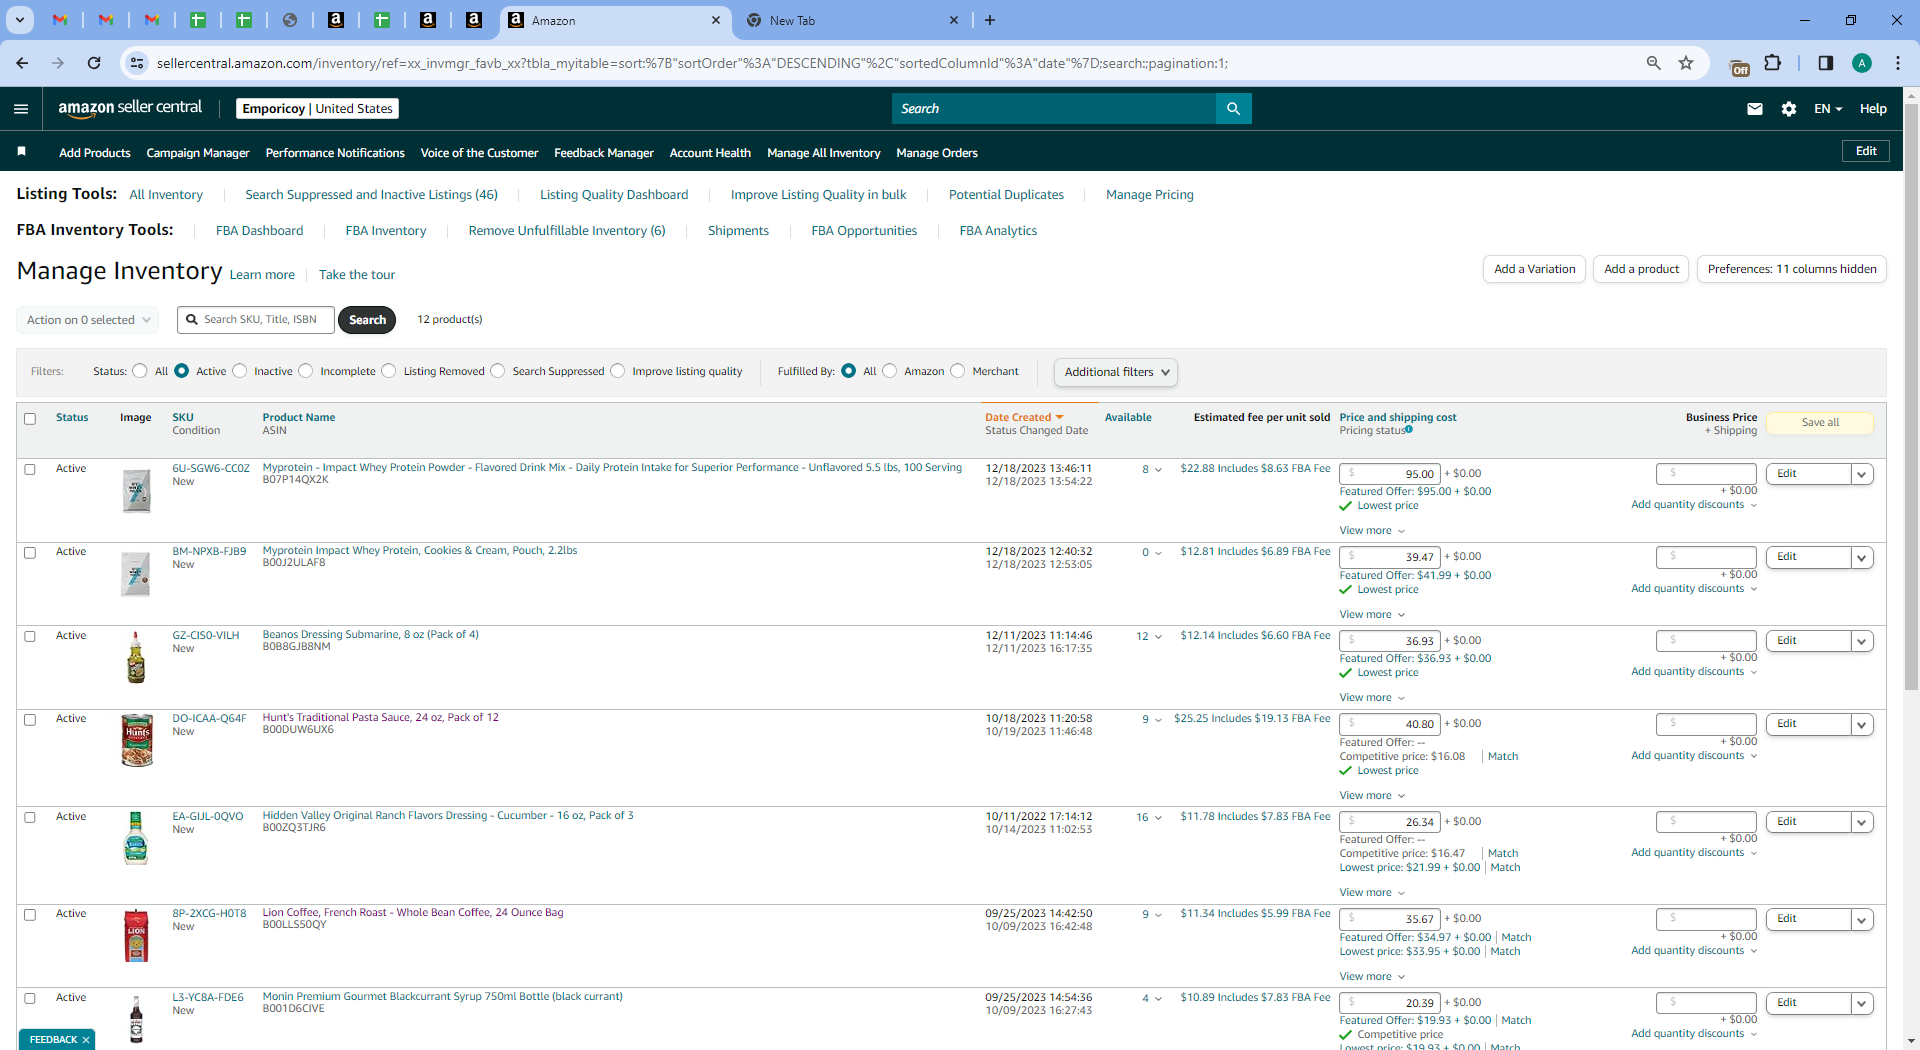Sort by the Date Created column header
Viewport: 1920px width, 1050px height.
1024,418
